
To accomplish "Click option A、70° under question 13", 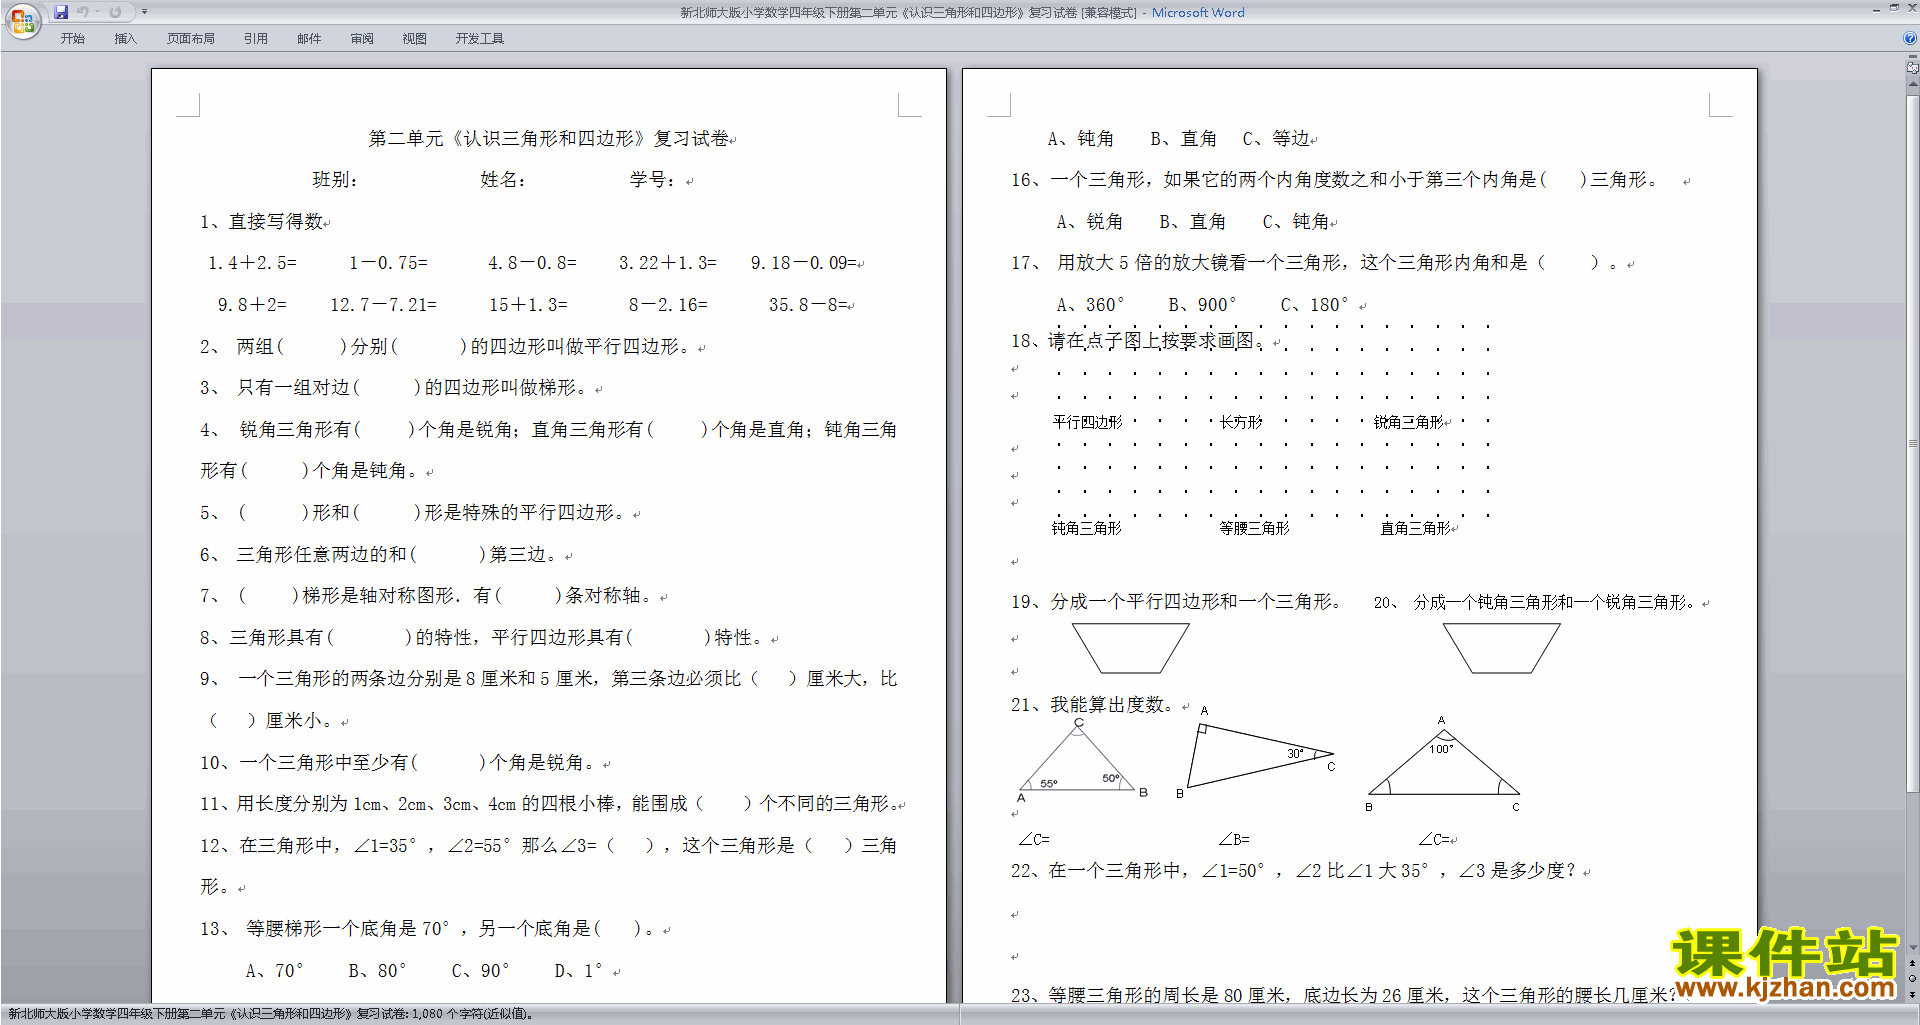I will pos(274,971).
